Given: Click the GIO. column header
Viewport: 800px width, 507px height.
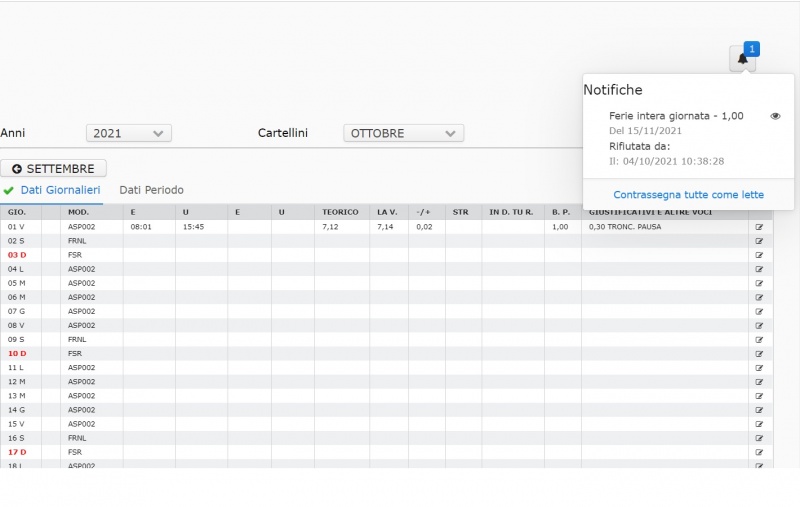Looking at the screenshot, I should click(x=17, y=212).
